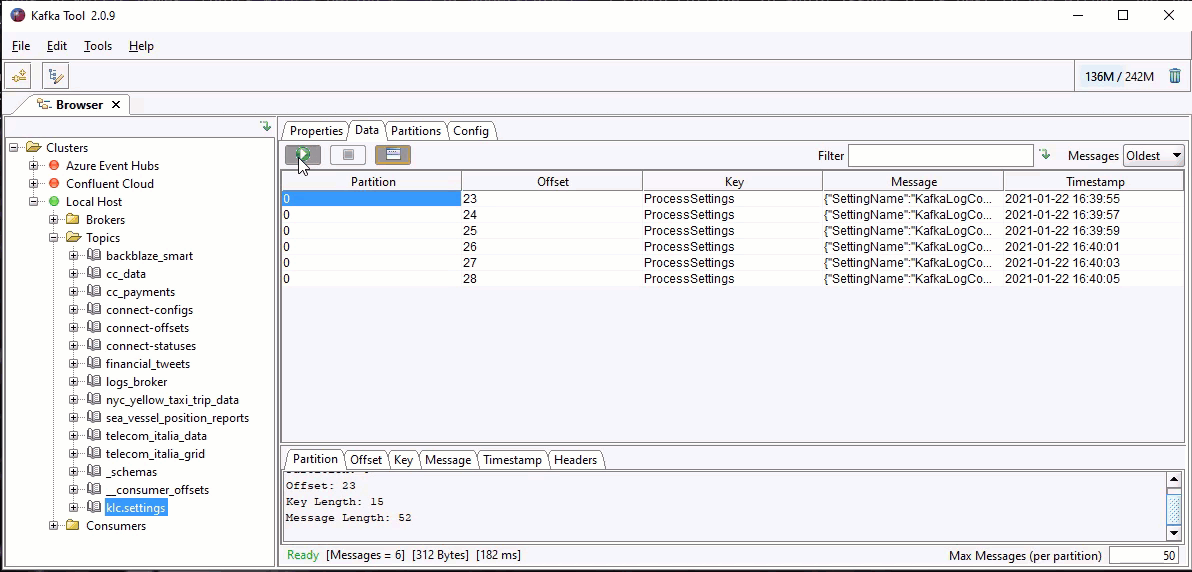The width and height of the screenshot is (1192, 572).
Task: Select the cc_payments topic
Action: click(x=141, y=292)
